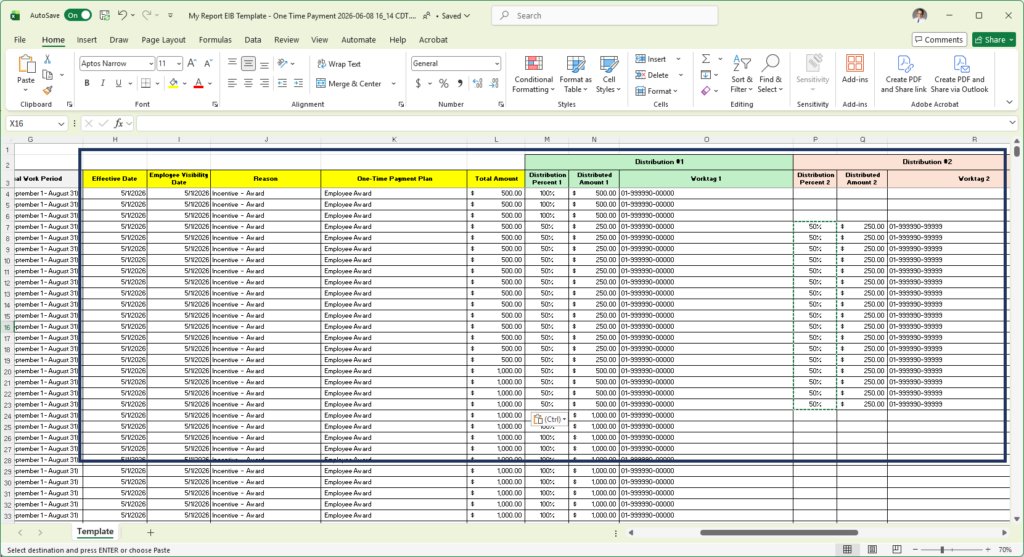Click the Percent Style icon
The height and width of the screenshot is (557, 1024).
point(444,84)
